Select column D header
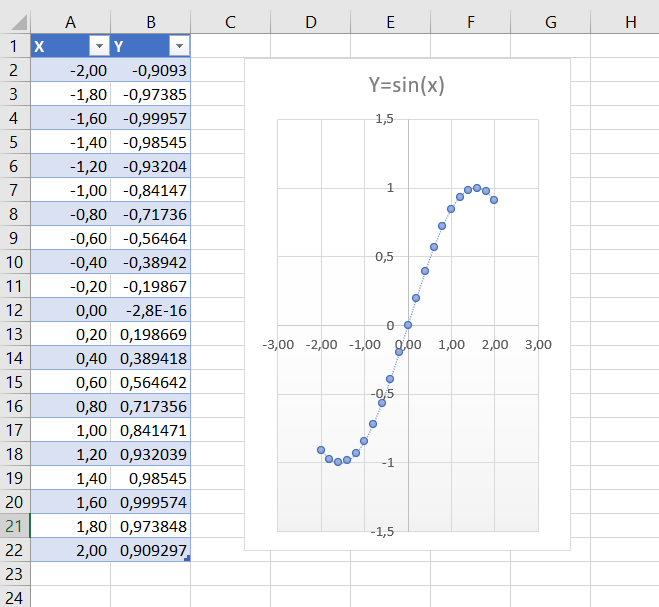The image size is (659, 607). 311,22
